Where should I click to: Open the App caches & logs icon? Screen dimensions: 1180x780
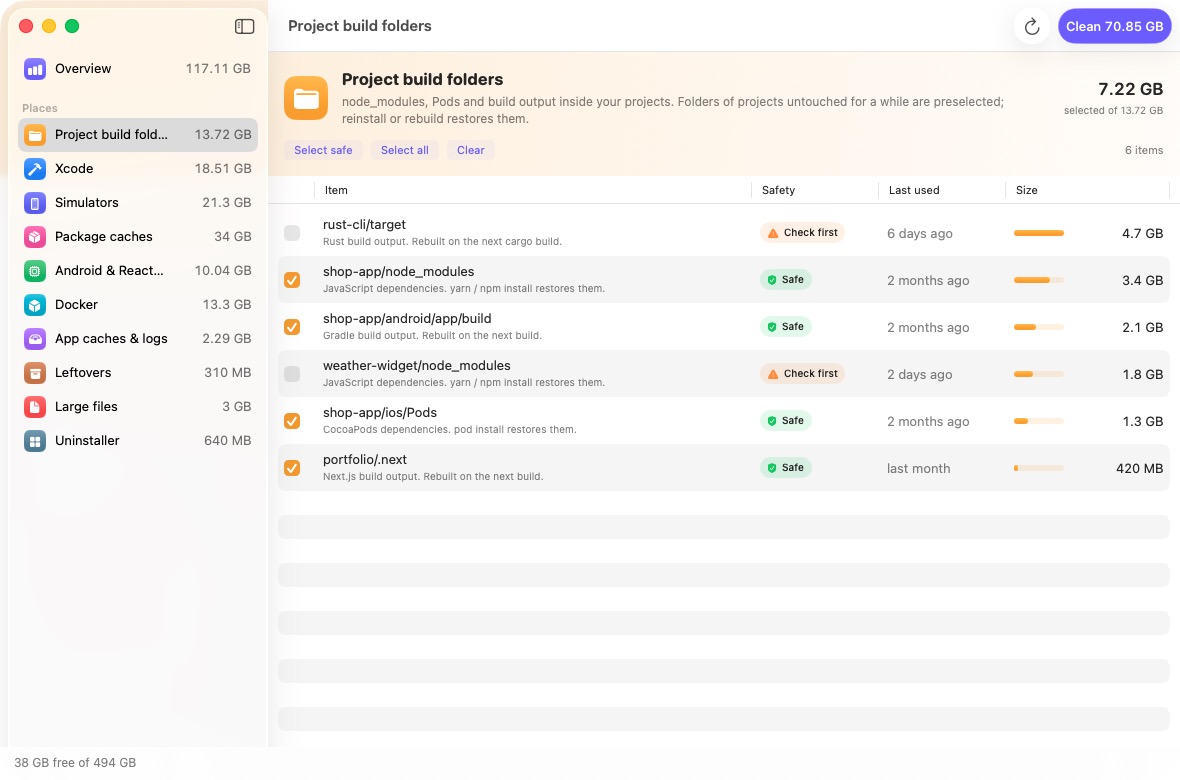[35, 339]
